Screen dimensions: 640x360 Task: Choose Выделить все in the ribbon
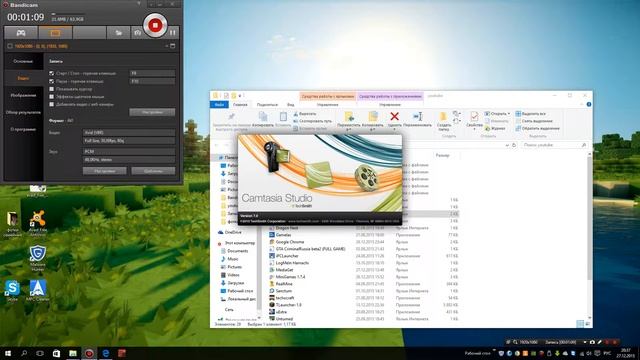point(530,113)
